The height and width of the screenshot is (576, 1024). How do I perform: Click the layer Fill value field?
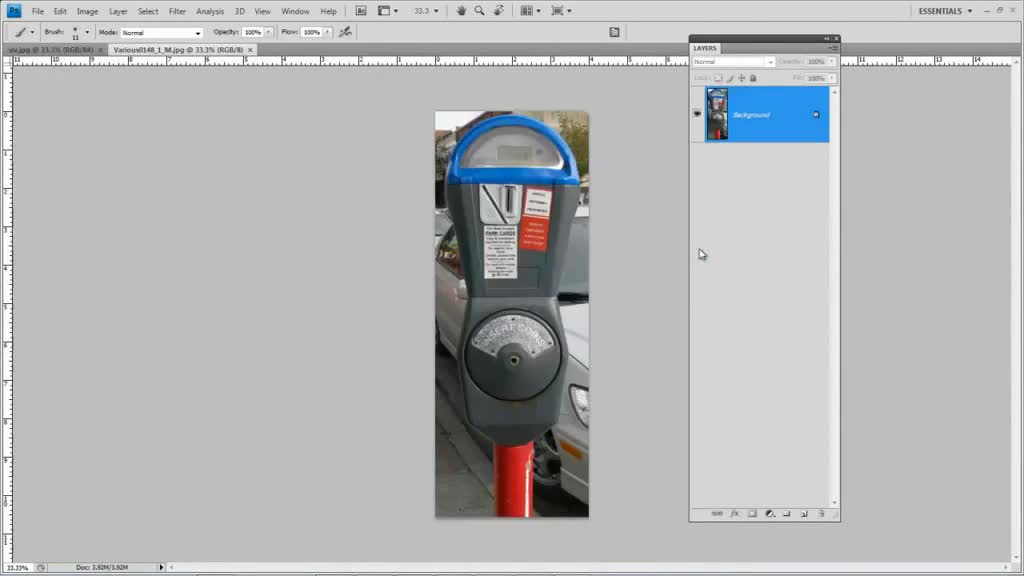(816, 78)
